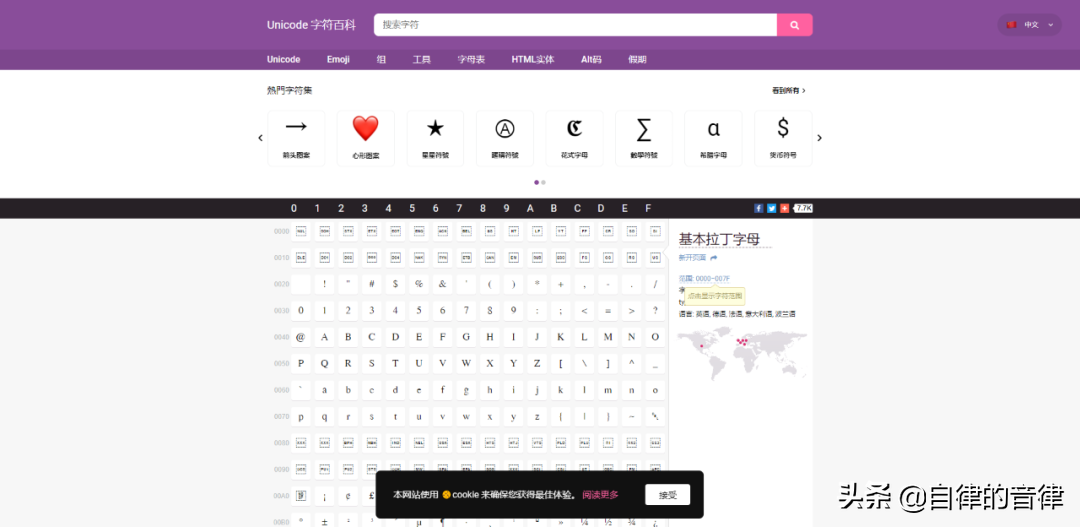This screenshot has height=527, width=1080.
Task: Open the fancy letters (花式字母) card
Action: (574, 138)
